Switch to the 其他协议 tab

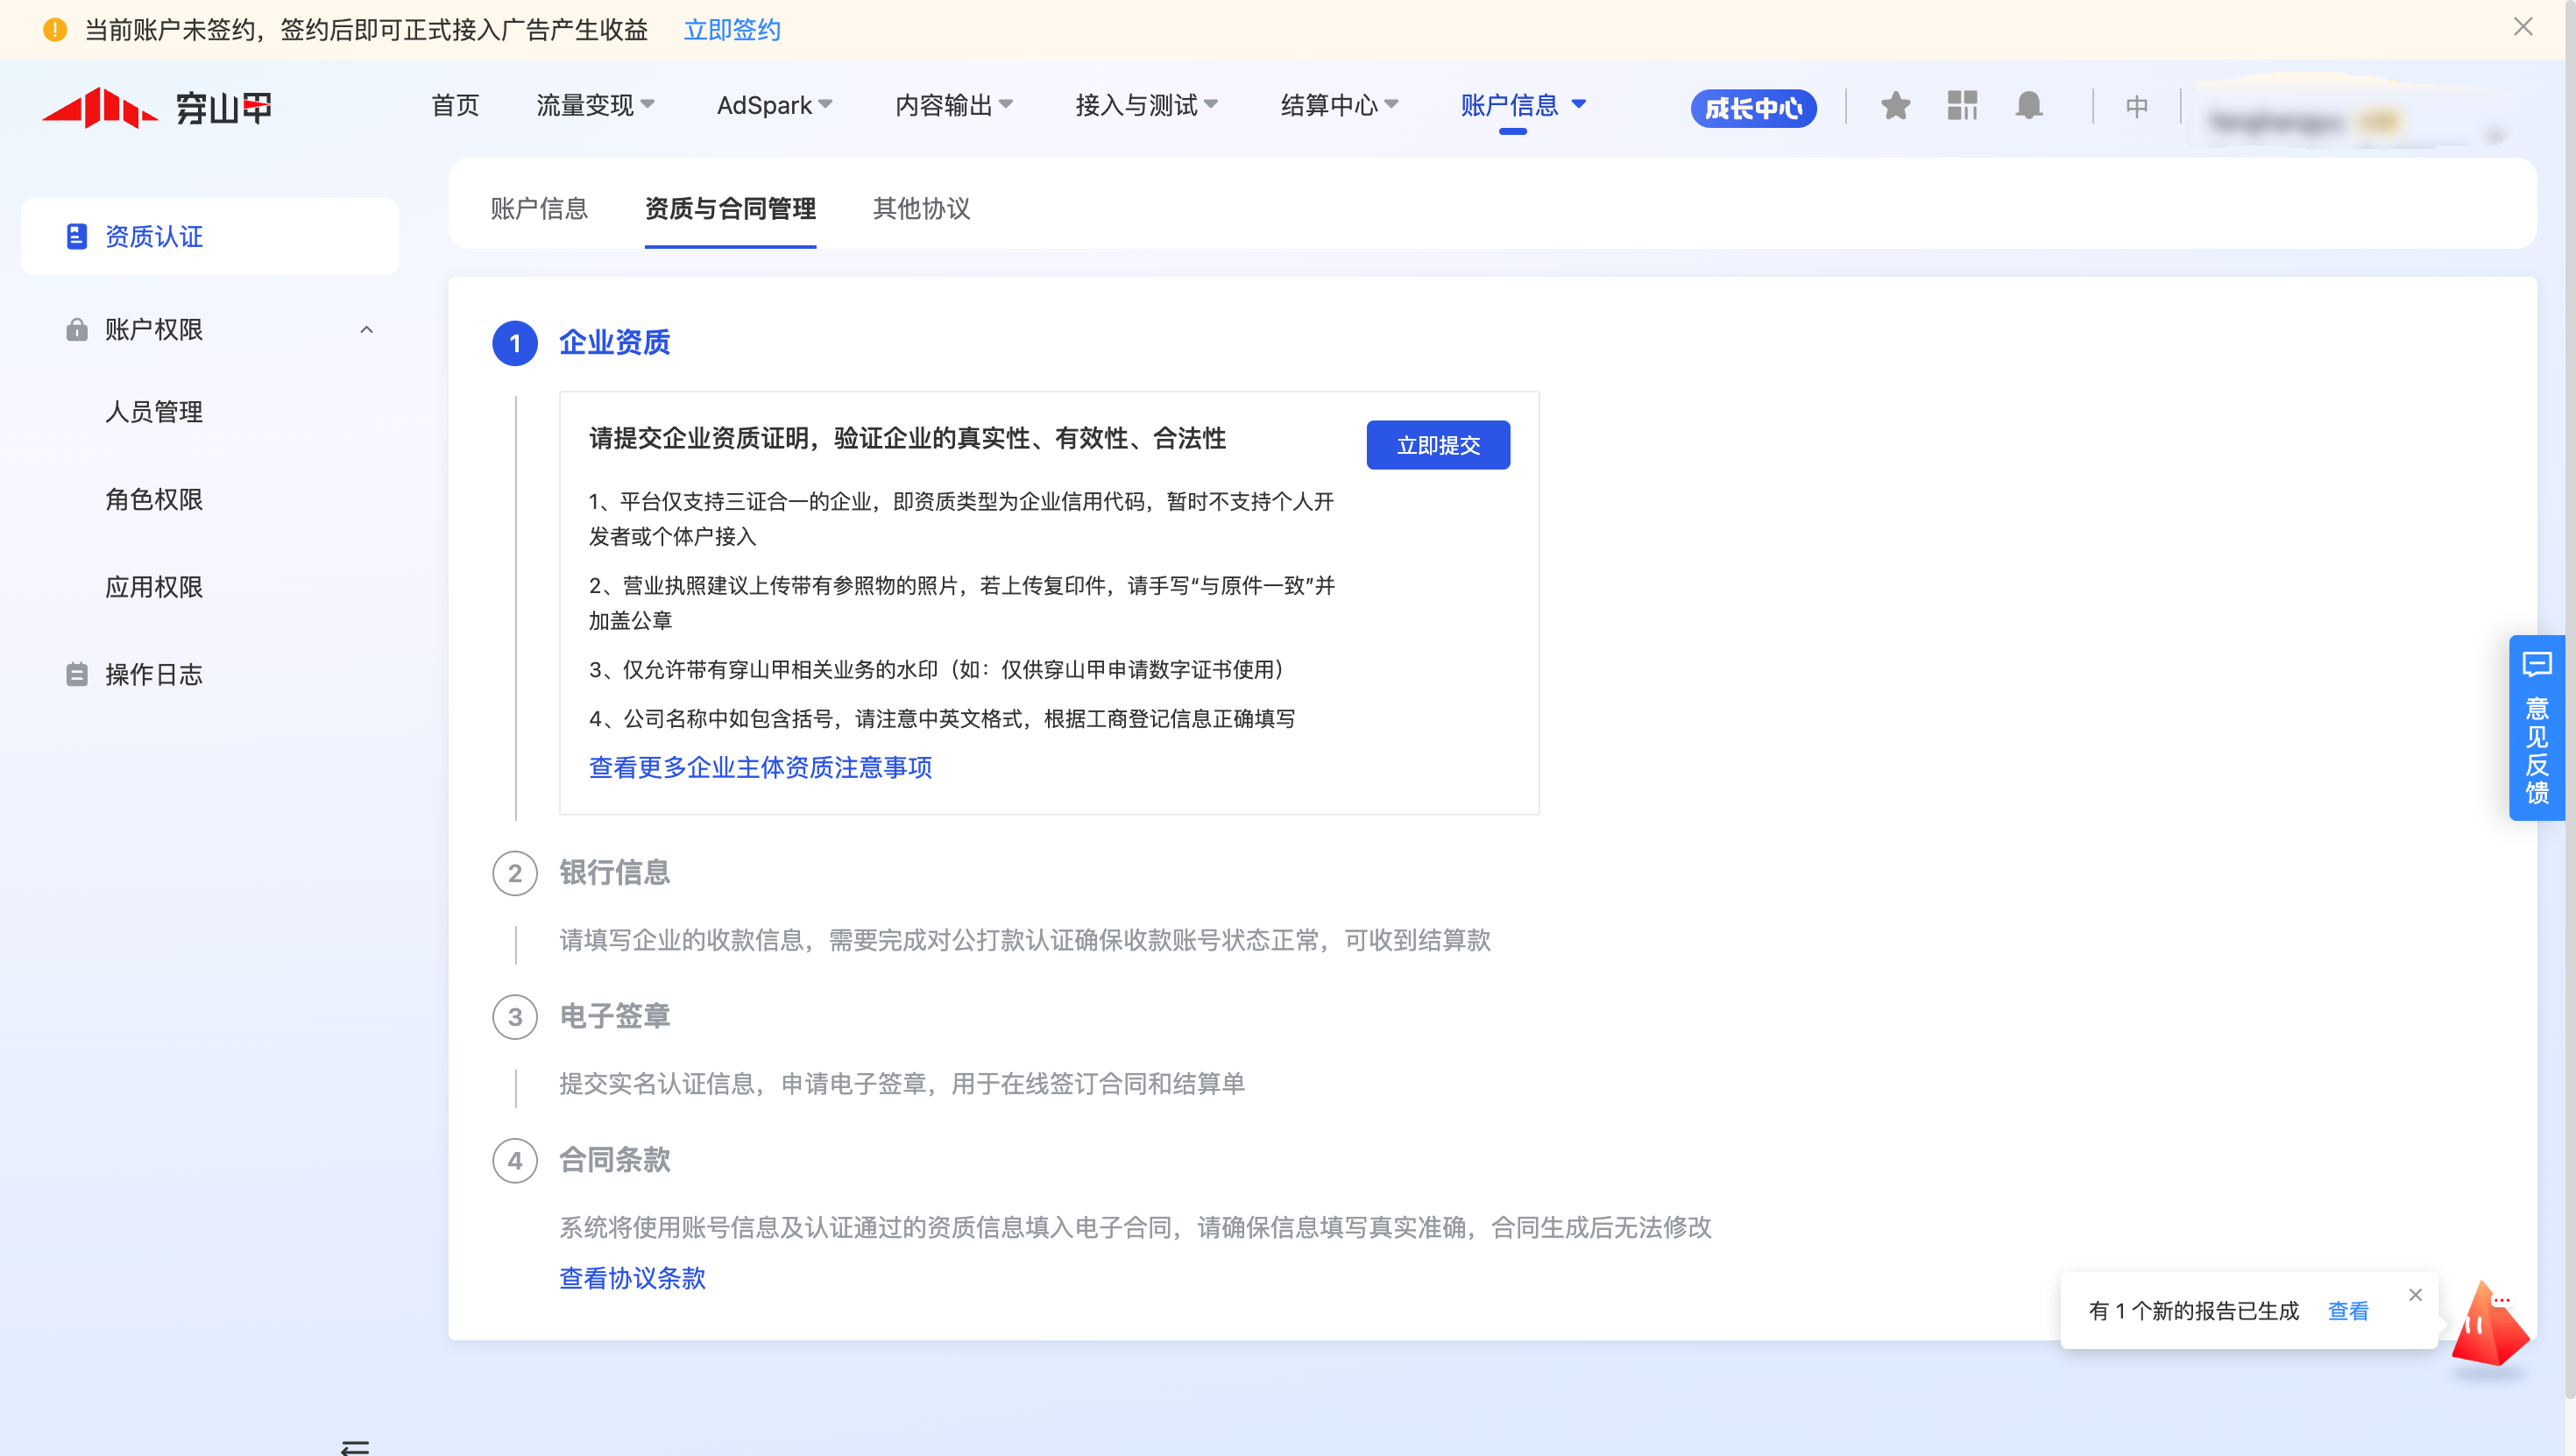coord(921,208)
